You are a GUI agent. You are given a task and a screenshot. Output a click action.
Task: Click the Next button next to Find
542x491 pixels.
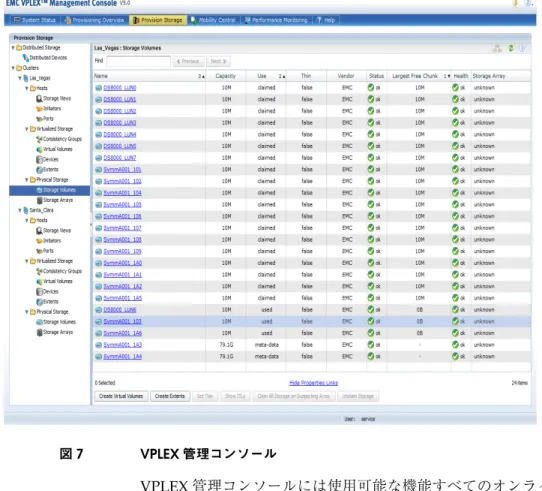[x=218, y=61]
